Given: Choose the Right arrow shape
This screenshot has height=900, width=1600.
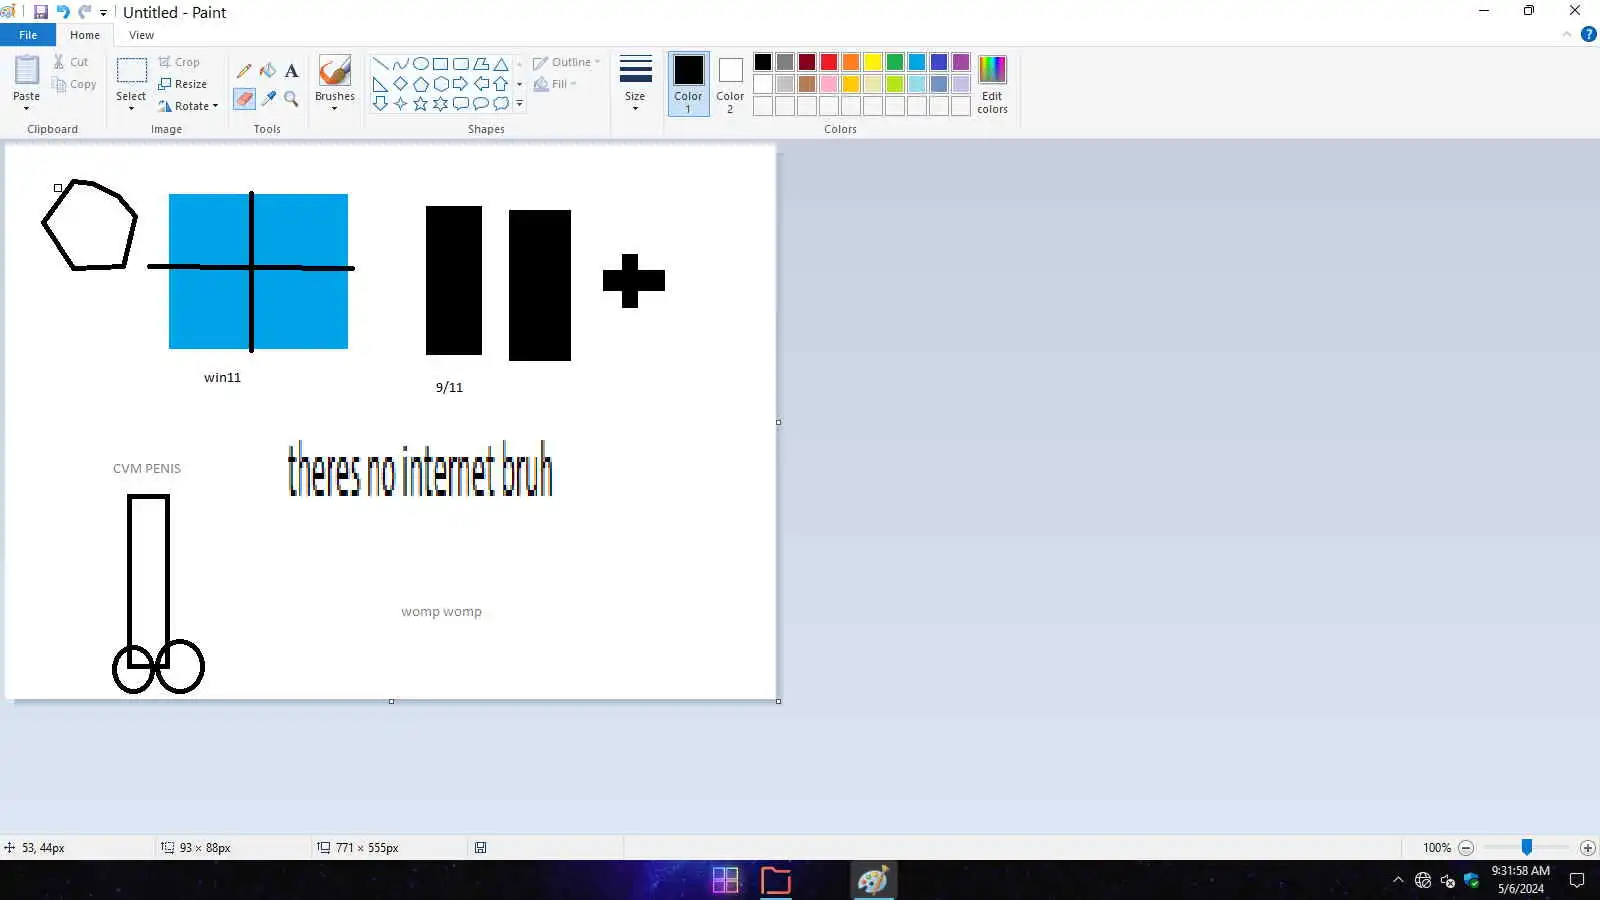Looking at the screenshot, I should 461,84.
